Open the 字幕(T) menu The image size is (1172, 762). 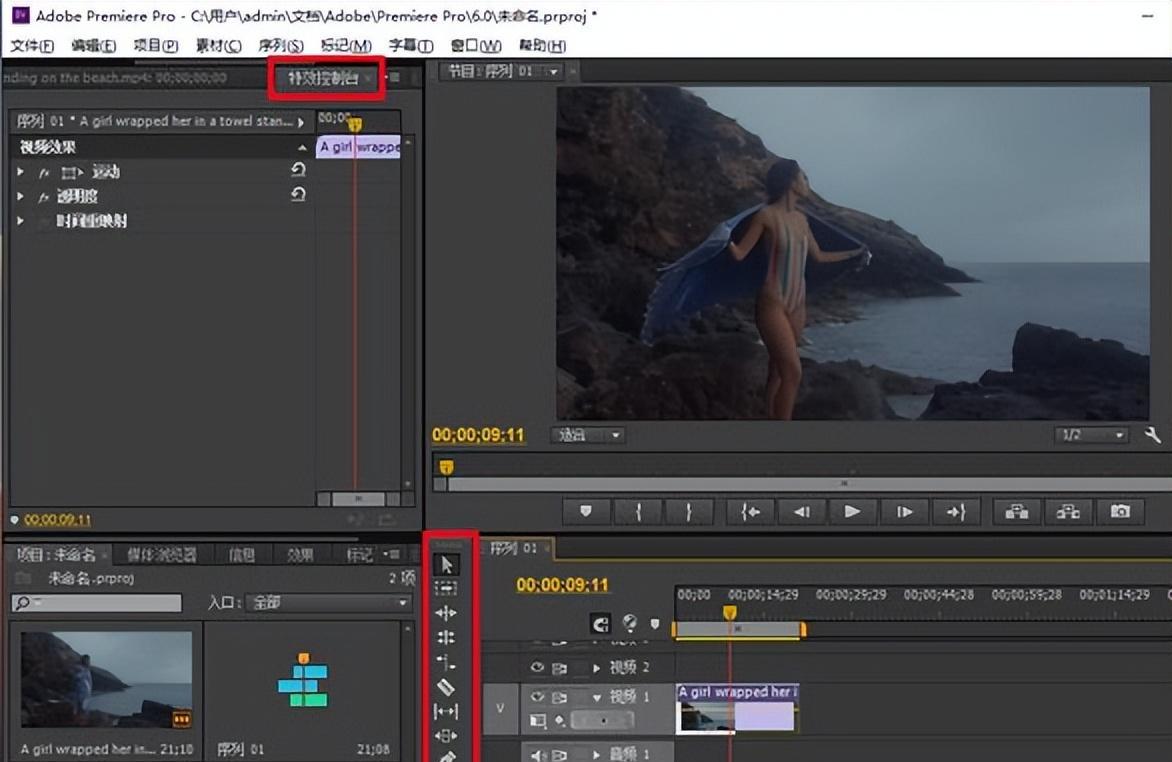click(410, 46)
